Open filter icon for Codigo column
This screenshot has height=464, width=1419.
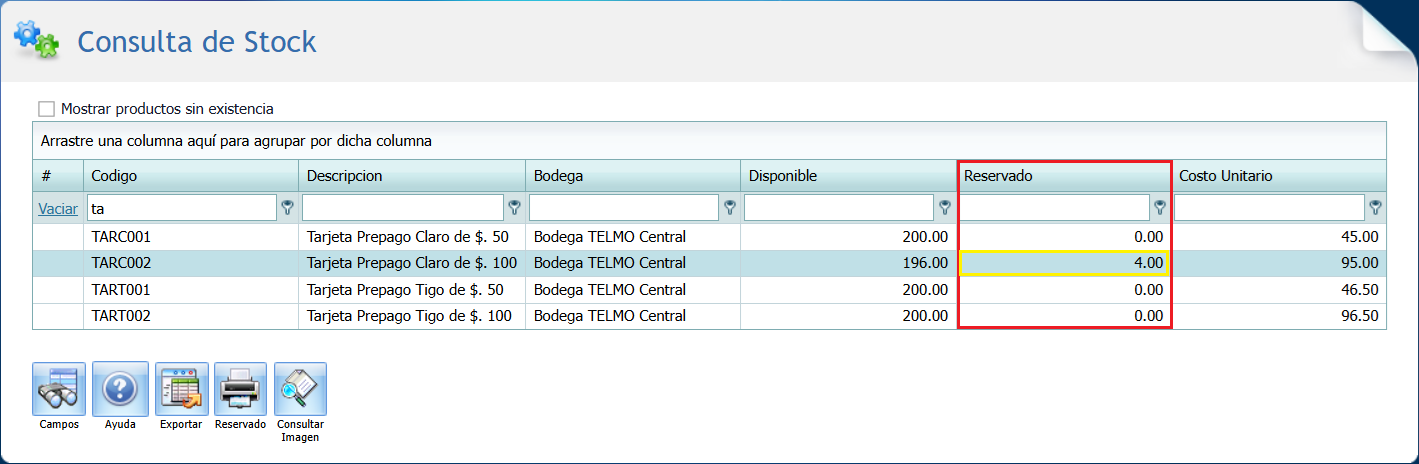[x=288, y=208]
